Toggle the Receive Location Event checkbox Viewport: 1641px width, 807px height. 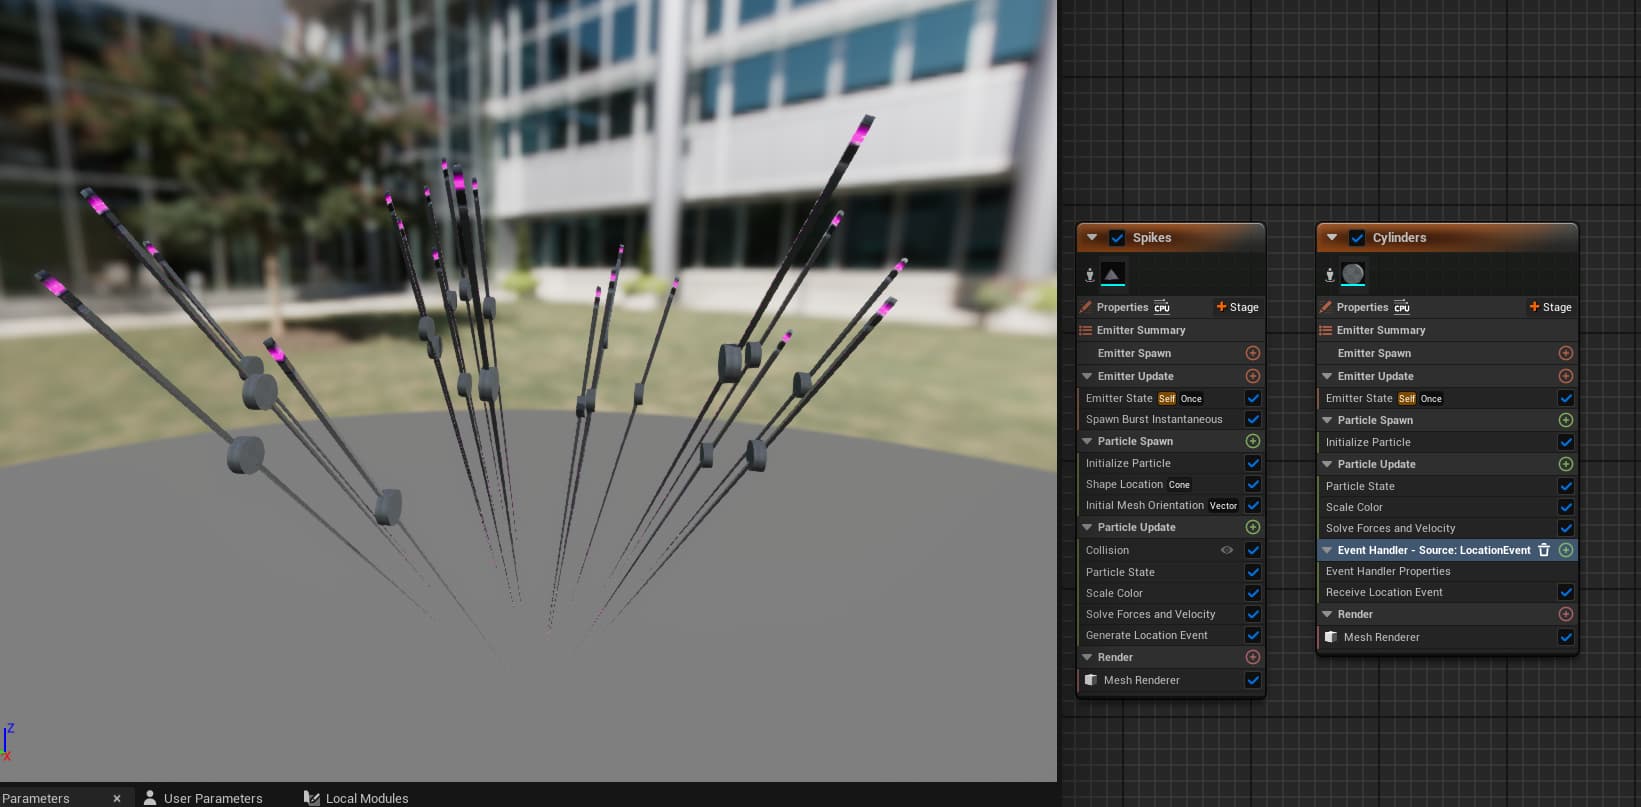(x=1565, y=592)
